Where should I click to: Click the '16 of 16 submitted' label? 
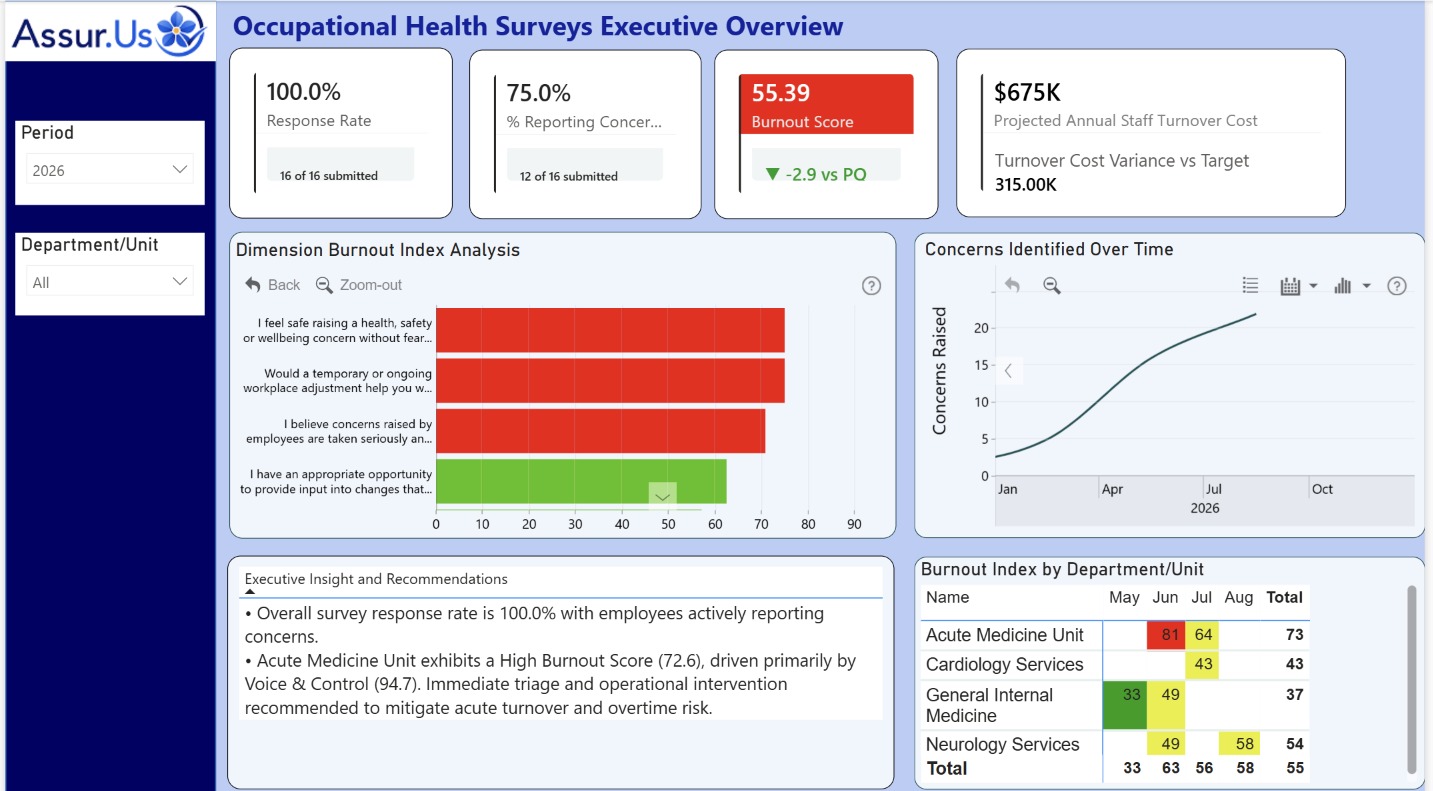click(x=329, y=176)
